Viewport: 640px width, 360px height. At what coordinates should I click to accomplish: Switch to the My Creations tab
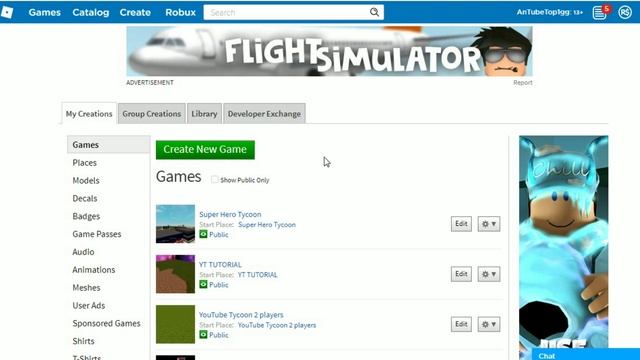[89, 113]
